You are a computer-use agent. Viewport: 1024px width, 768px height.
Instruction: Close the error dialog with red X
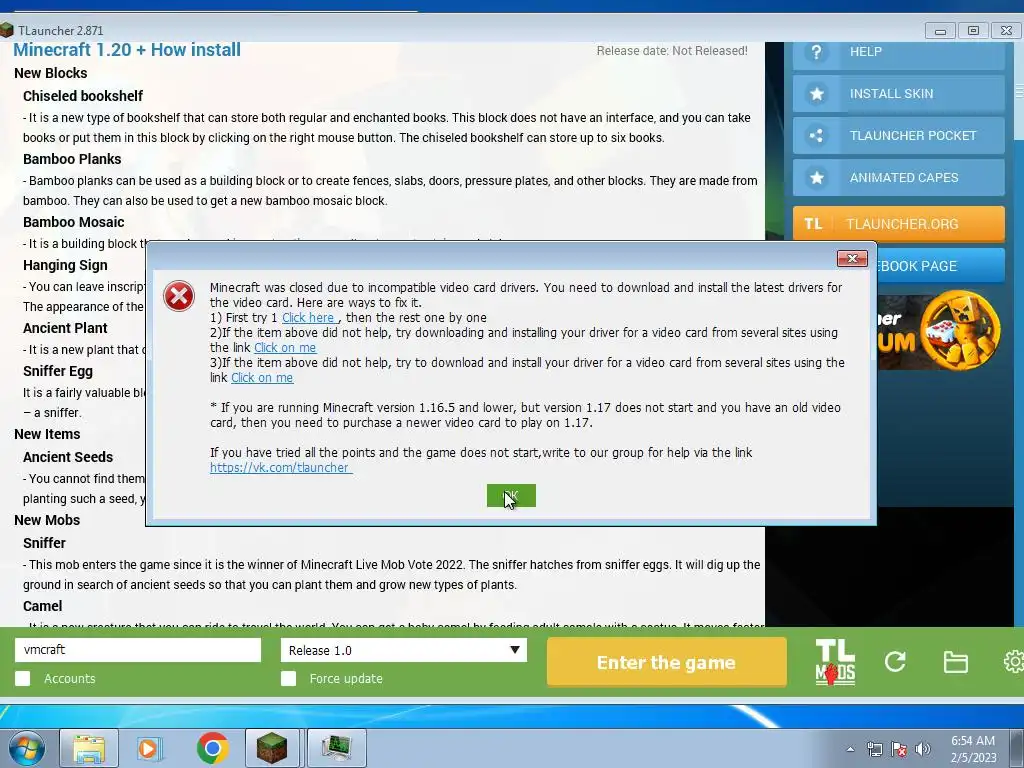852,259
